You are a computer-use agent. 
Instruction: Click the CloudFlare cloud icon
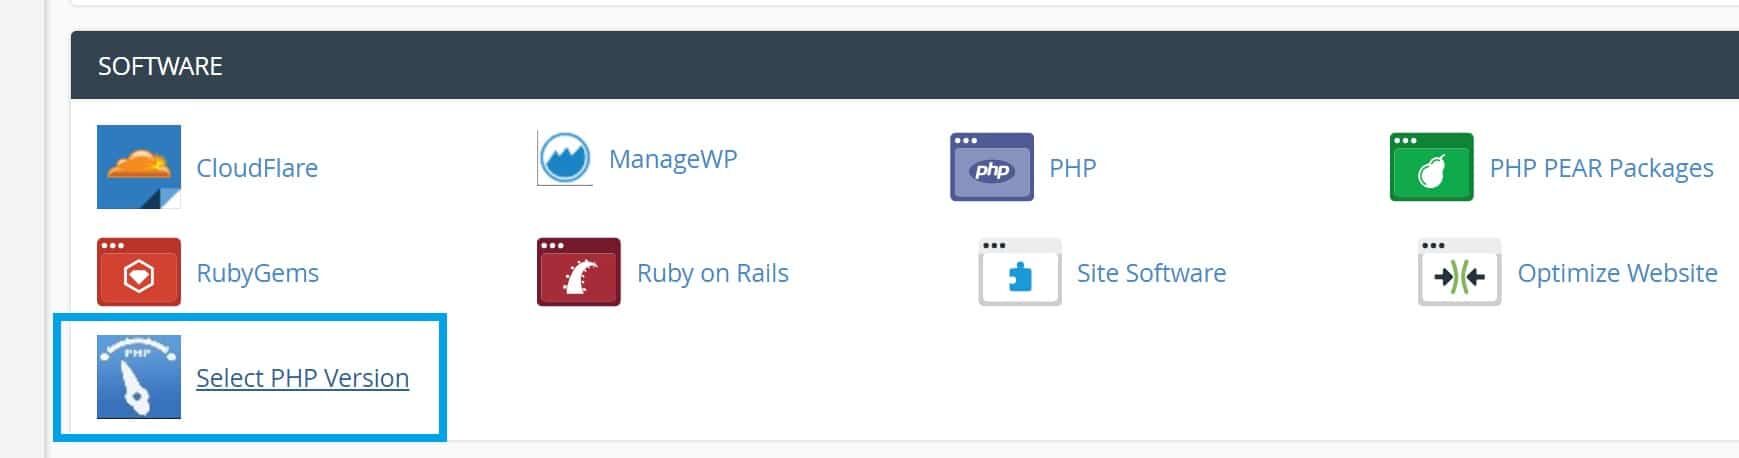[139, 167]
